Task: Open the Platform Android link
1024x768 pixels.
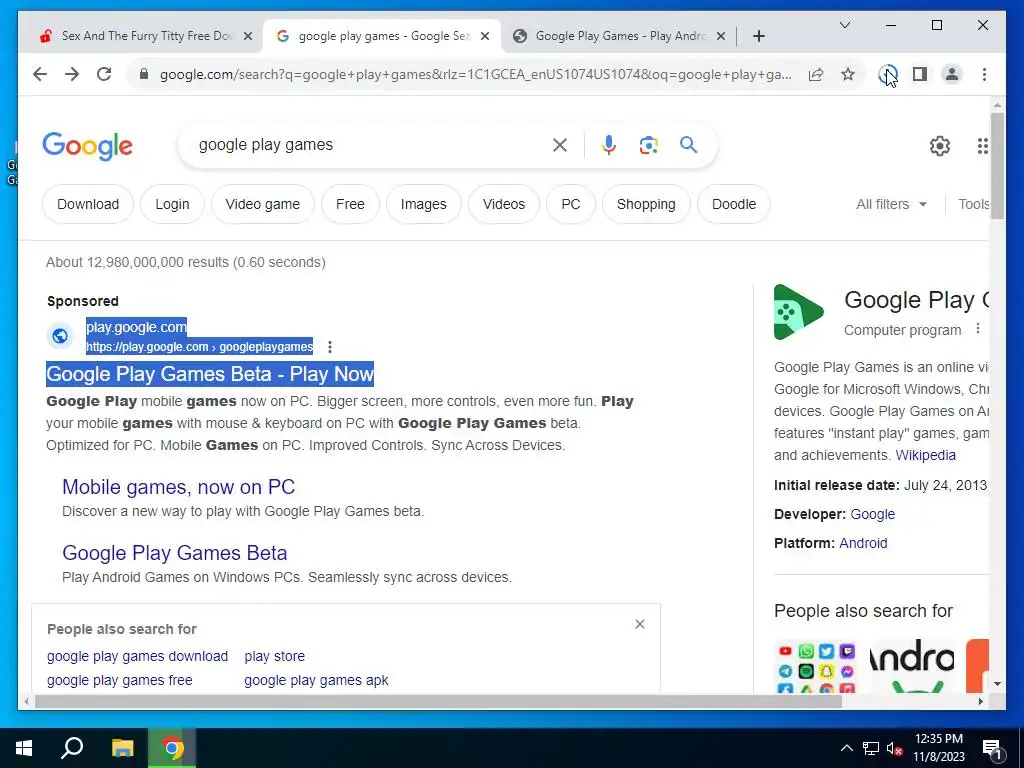Action: [x=863, y=543]
